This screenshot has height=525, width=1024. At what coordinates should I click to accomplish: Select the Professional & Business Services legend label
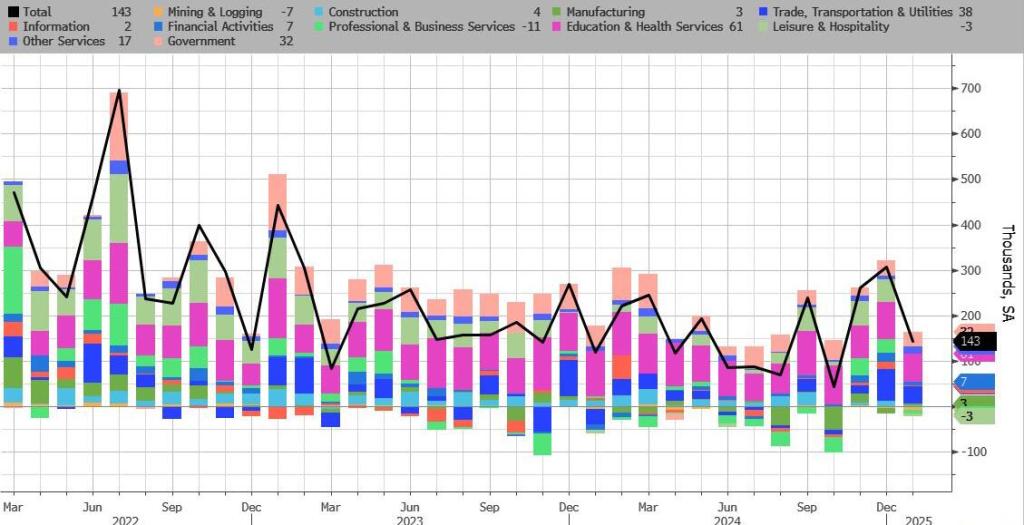click(422, 27)
